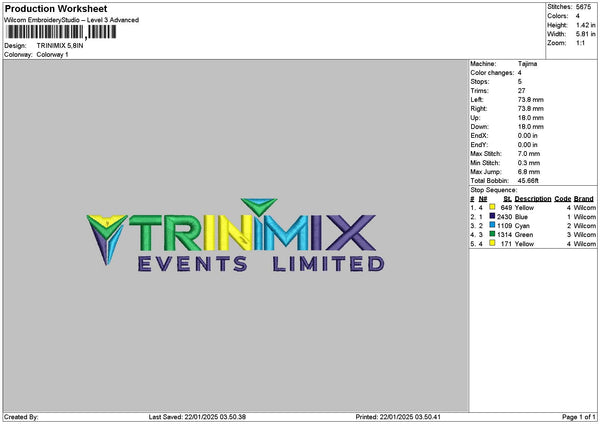
Task: Click the stitch count '649' in row 1
Action: [506, 208]
